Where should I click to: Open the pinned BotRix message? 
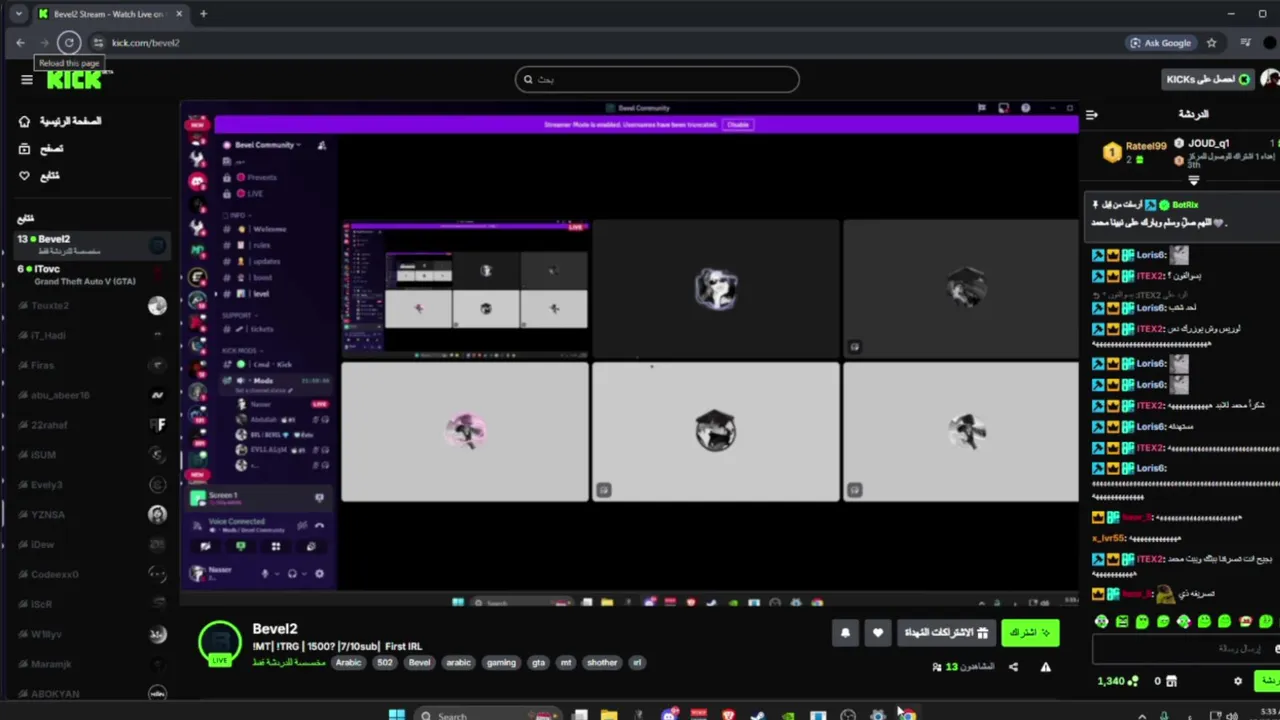pos(1180,214)
